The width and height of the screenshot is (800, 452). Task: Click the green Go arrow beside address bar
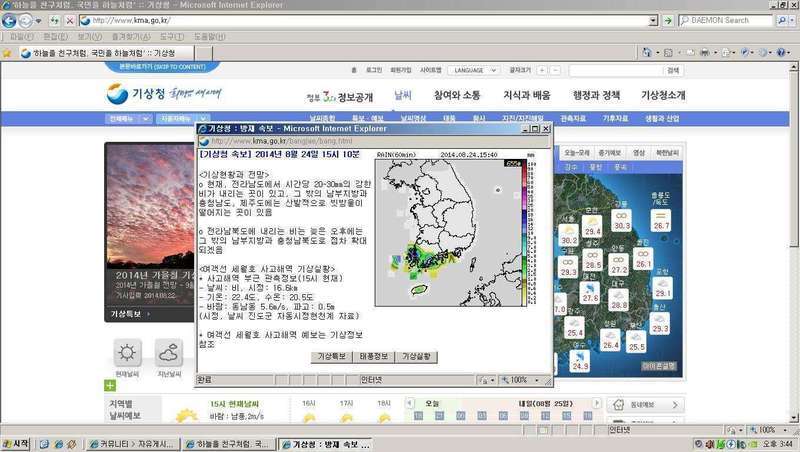668,20
